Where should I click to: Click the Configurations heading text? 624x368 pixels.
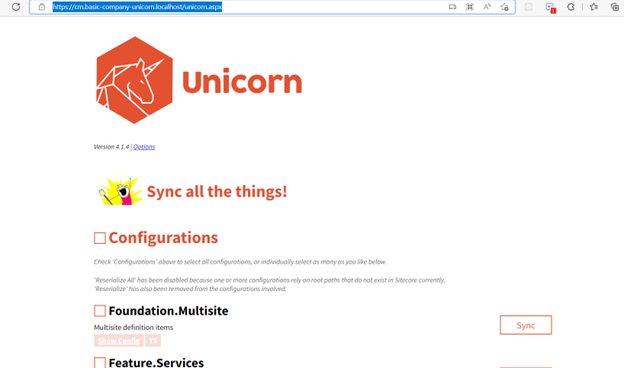tap(163, 238)
